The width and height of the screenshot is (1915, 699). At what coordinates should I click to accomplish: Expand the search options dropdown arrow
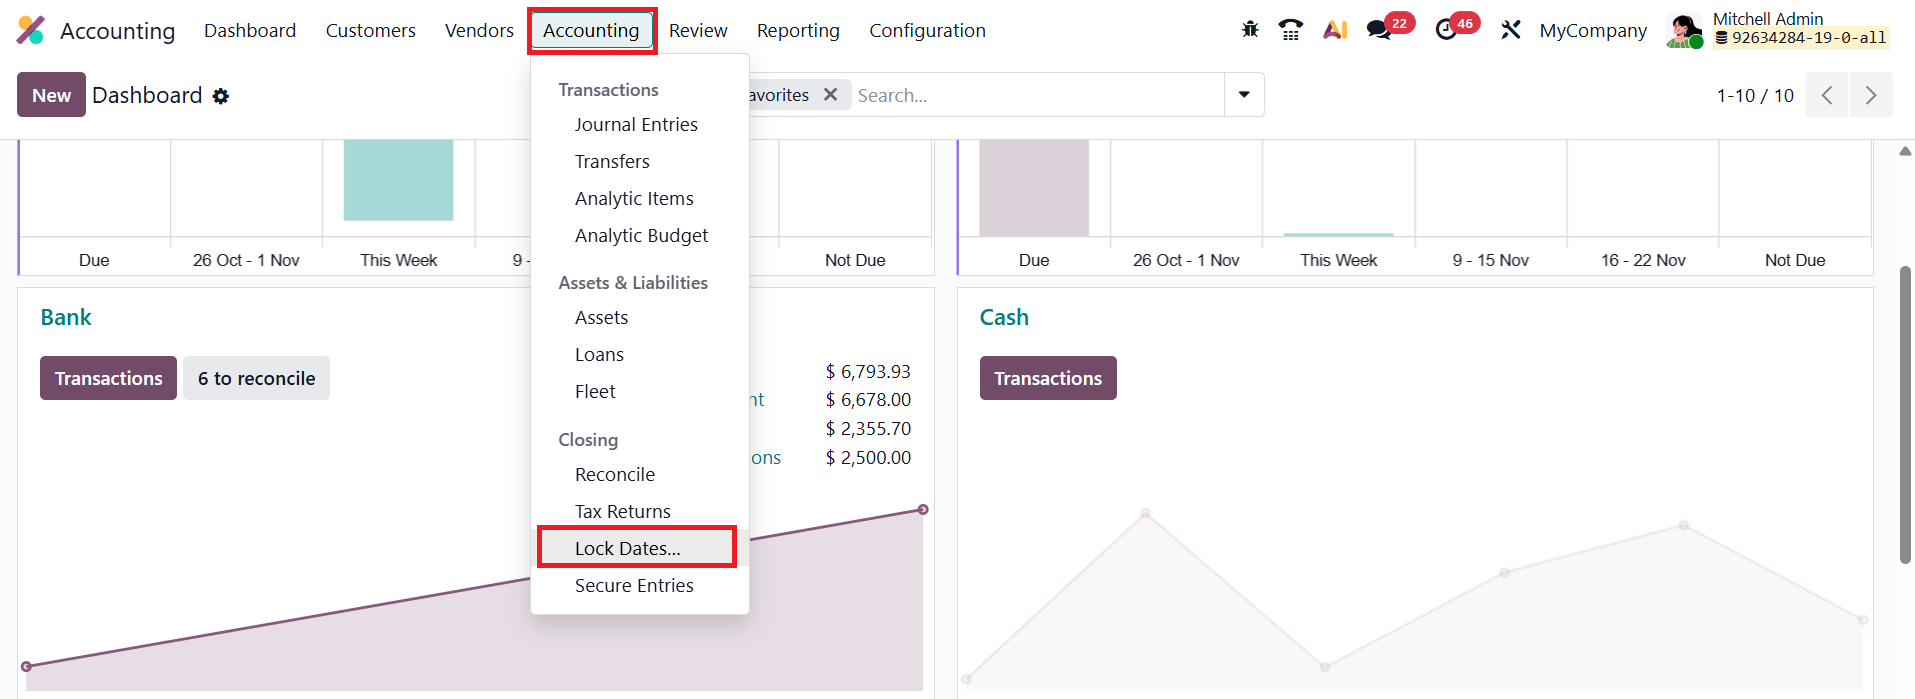point(1244,95)
